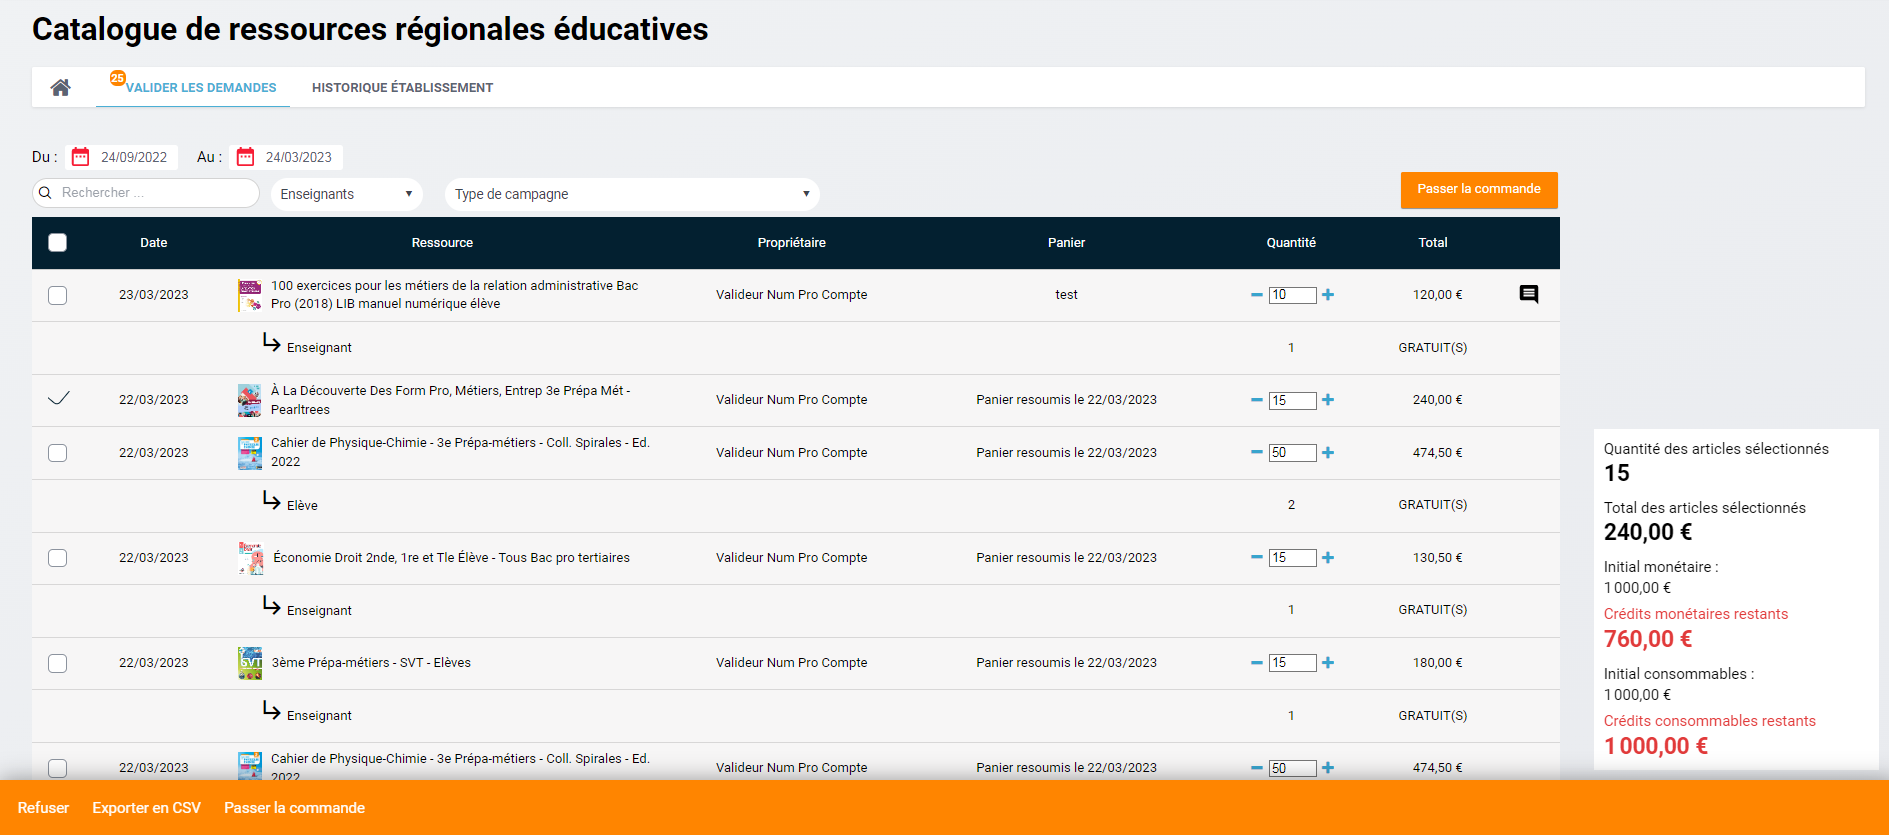Click the home icon in navigation bar
This screenshot has width=1889, height=835.
(61, 88)
